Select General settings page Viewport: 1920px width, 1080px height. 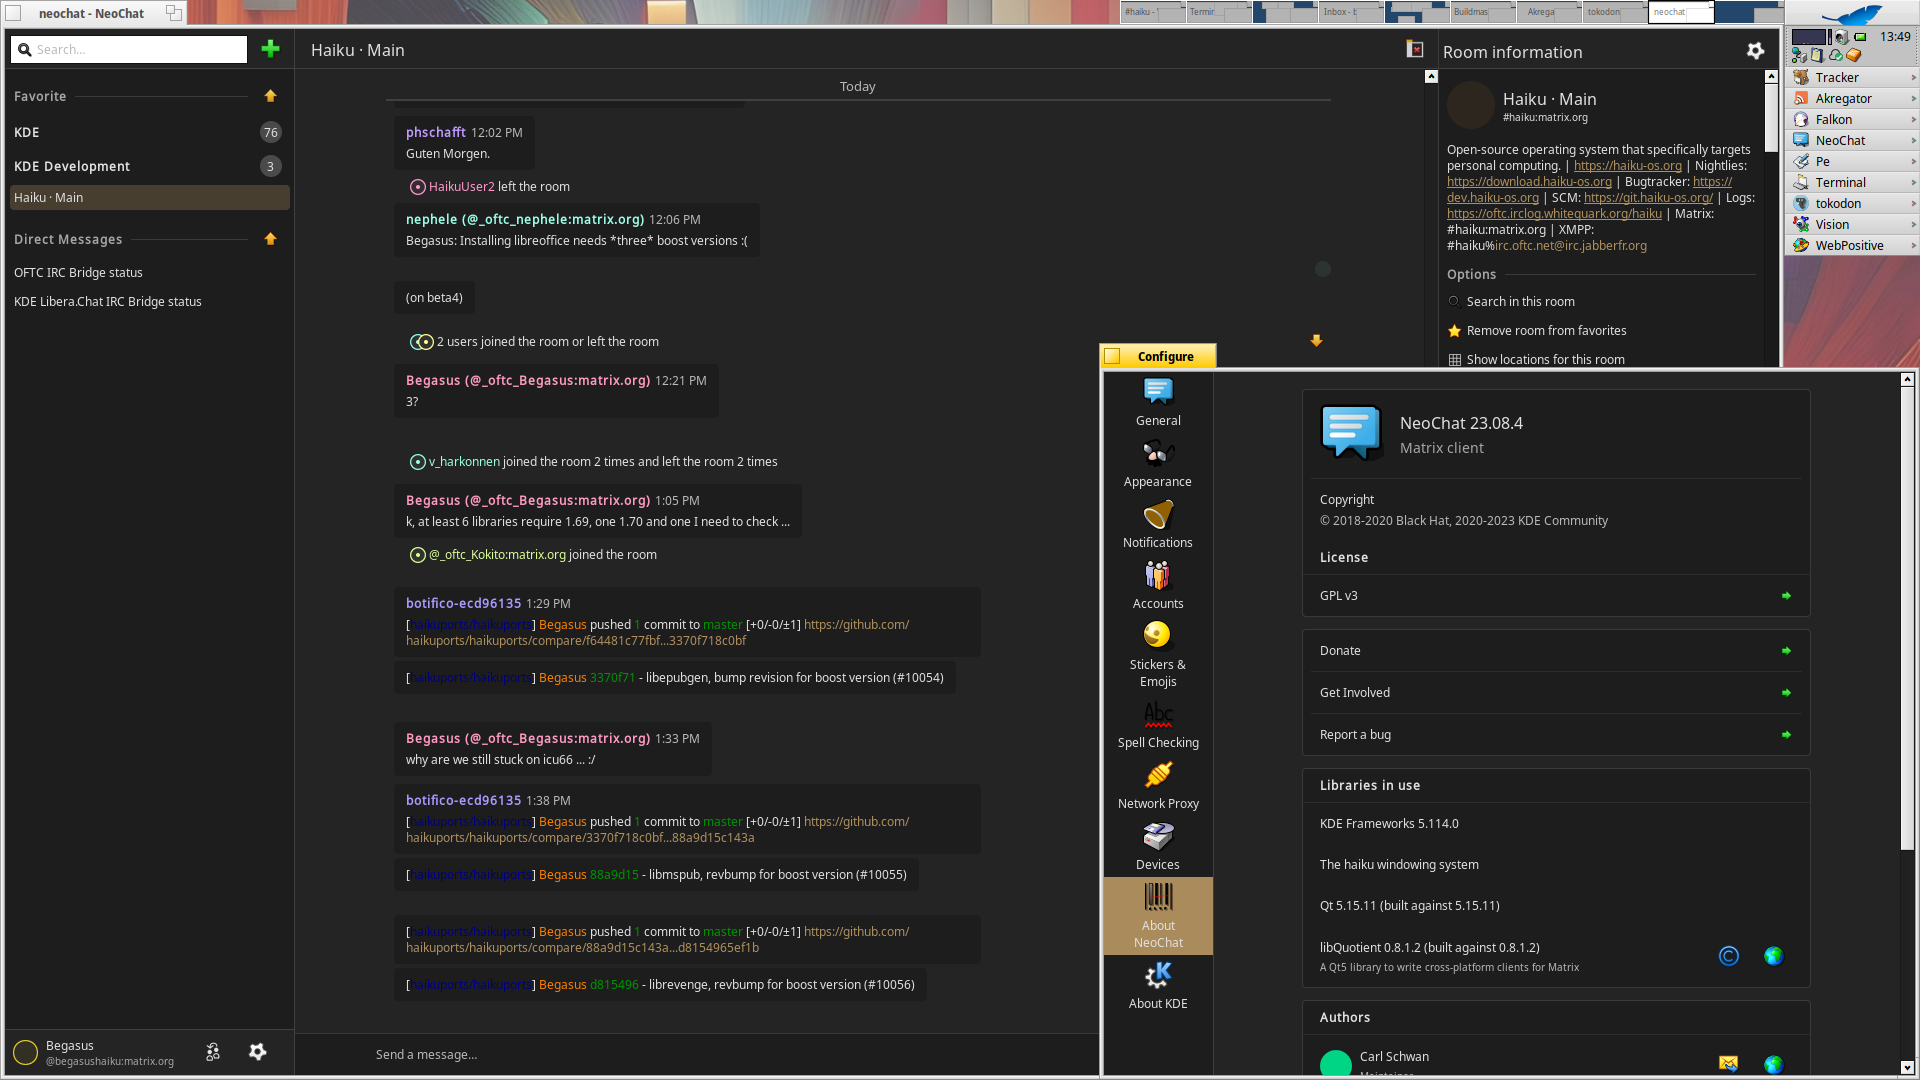[x=1158, y=403]
